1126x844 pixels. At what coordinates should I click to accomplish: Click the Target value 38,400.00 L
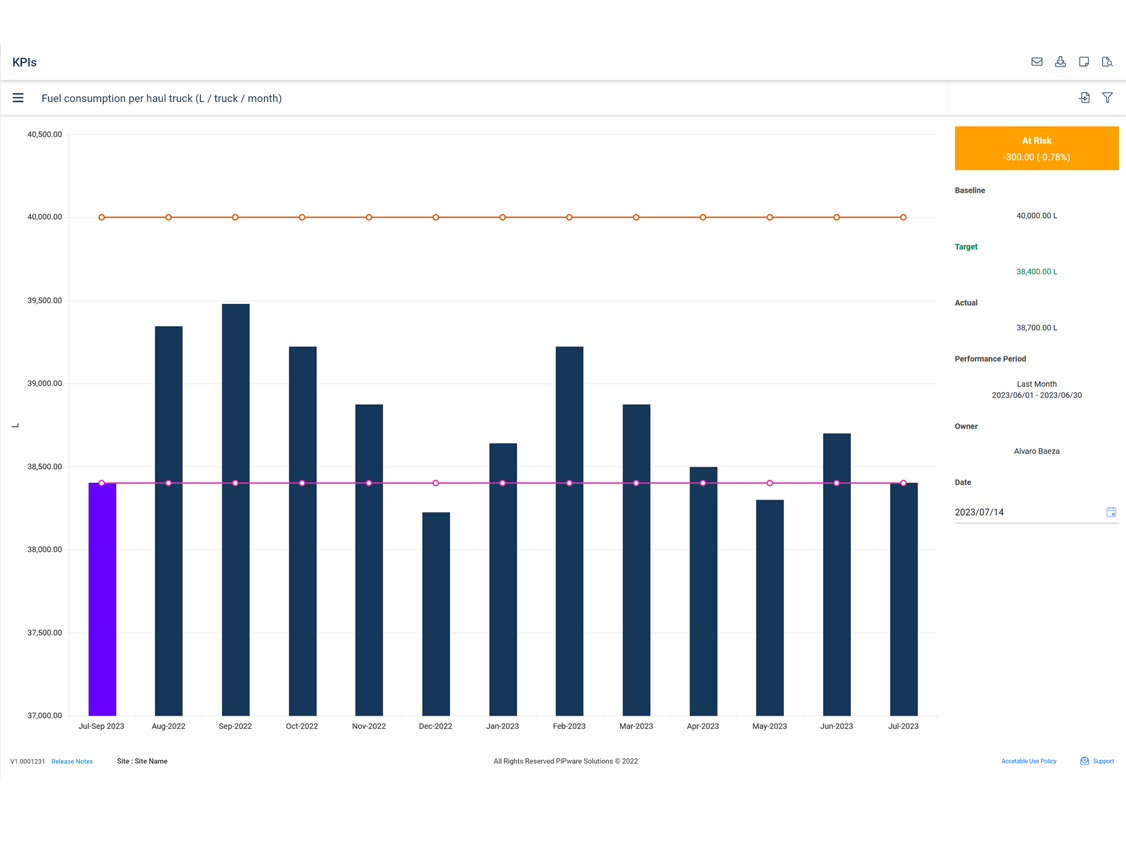coord(1037,271)
